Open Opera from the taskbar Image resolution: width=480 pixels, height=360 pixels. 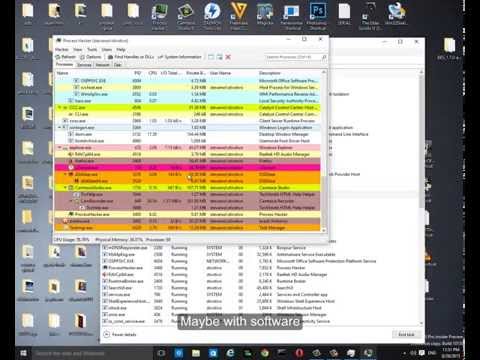tap(299, 353)
